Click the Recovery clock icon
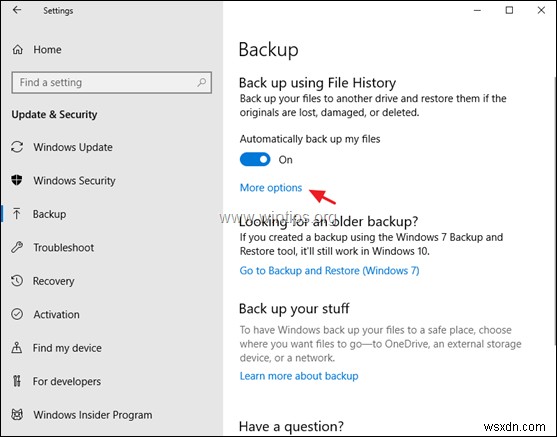557x437 pixels. (x=17, y=281)
